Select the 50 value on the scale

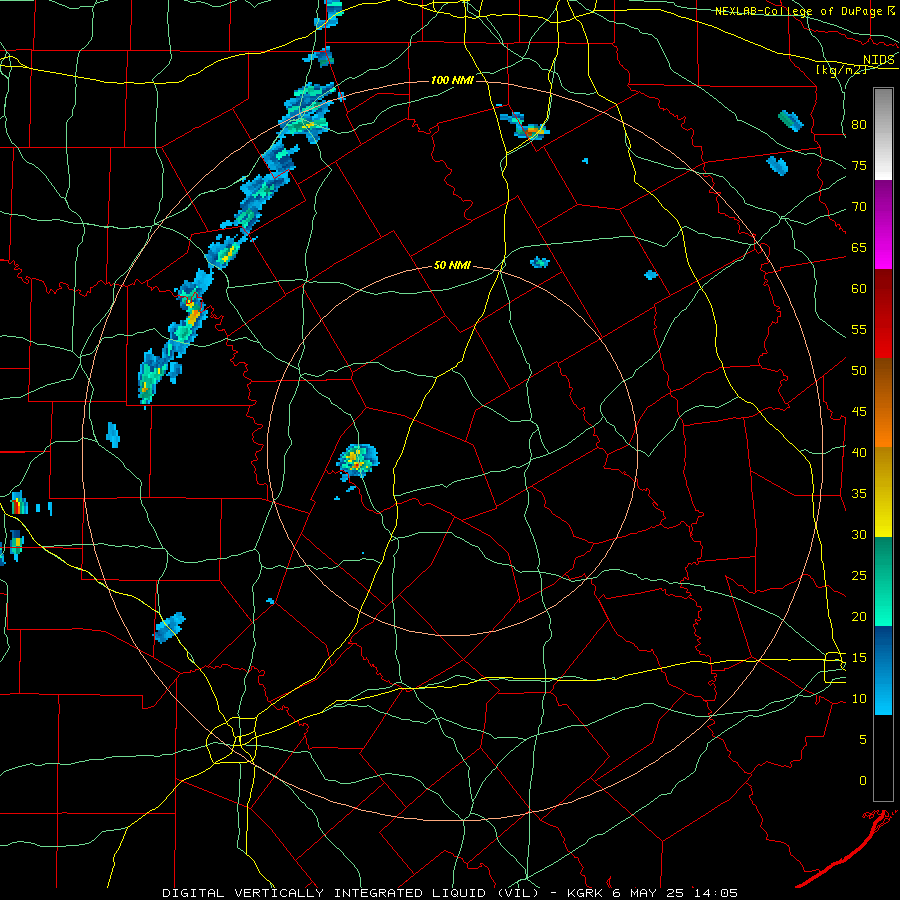pyautogui.click(x=859, y=371)
